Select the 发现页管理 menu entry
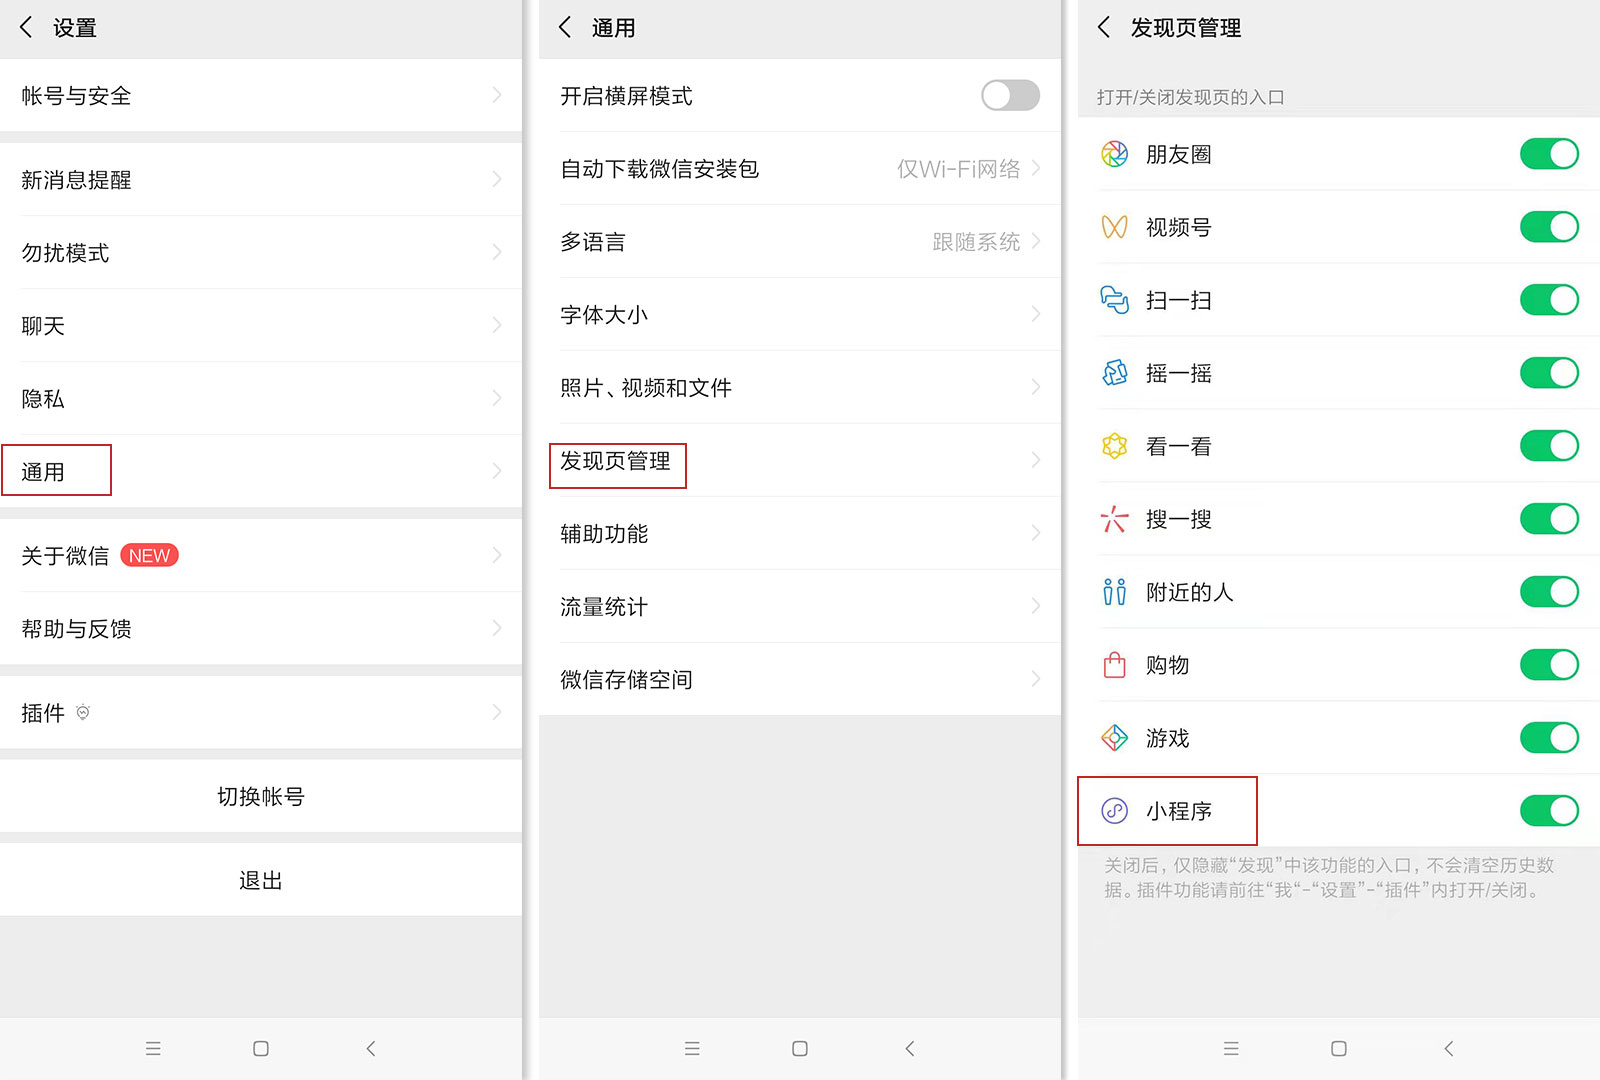The height and width of the screenshot is (1080, 1600). (x=617, y=462)
